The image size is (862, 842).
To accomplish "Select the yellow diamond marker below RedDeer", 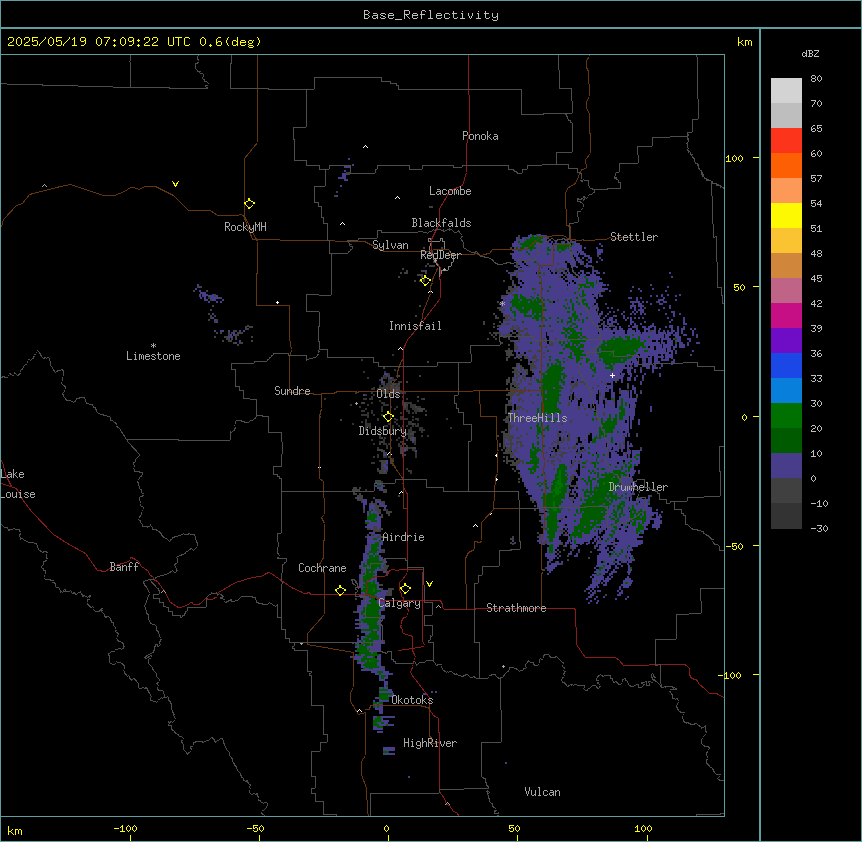I will 425,281.
